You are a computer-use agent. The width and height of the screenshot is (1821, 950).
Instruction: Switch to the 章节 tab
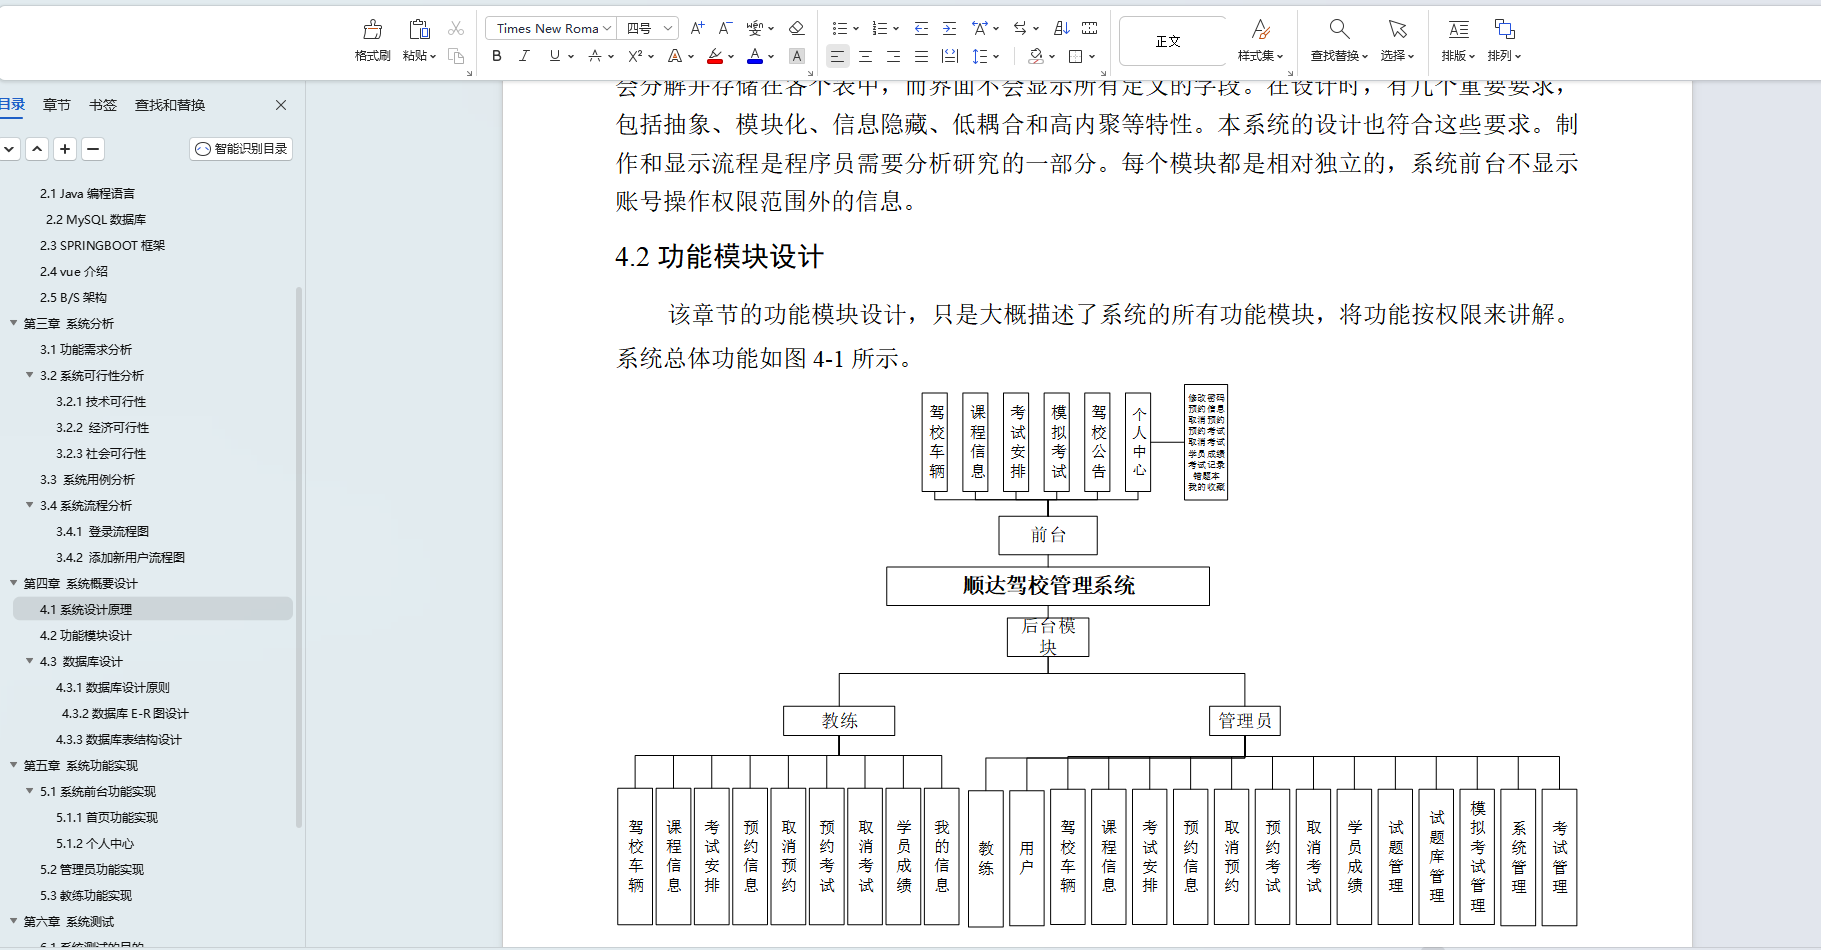tap(57, 105)
